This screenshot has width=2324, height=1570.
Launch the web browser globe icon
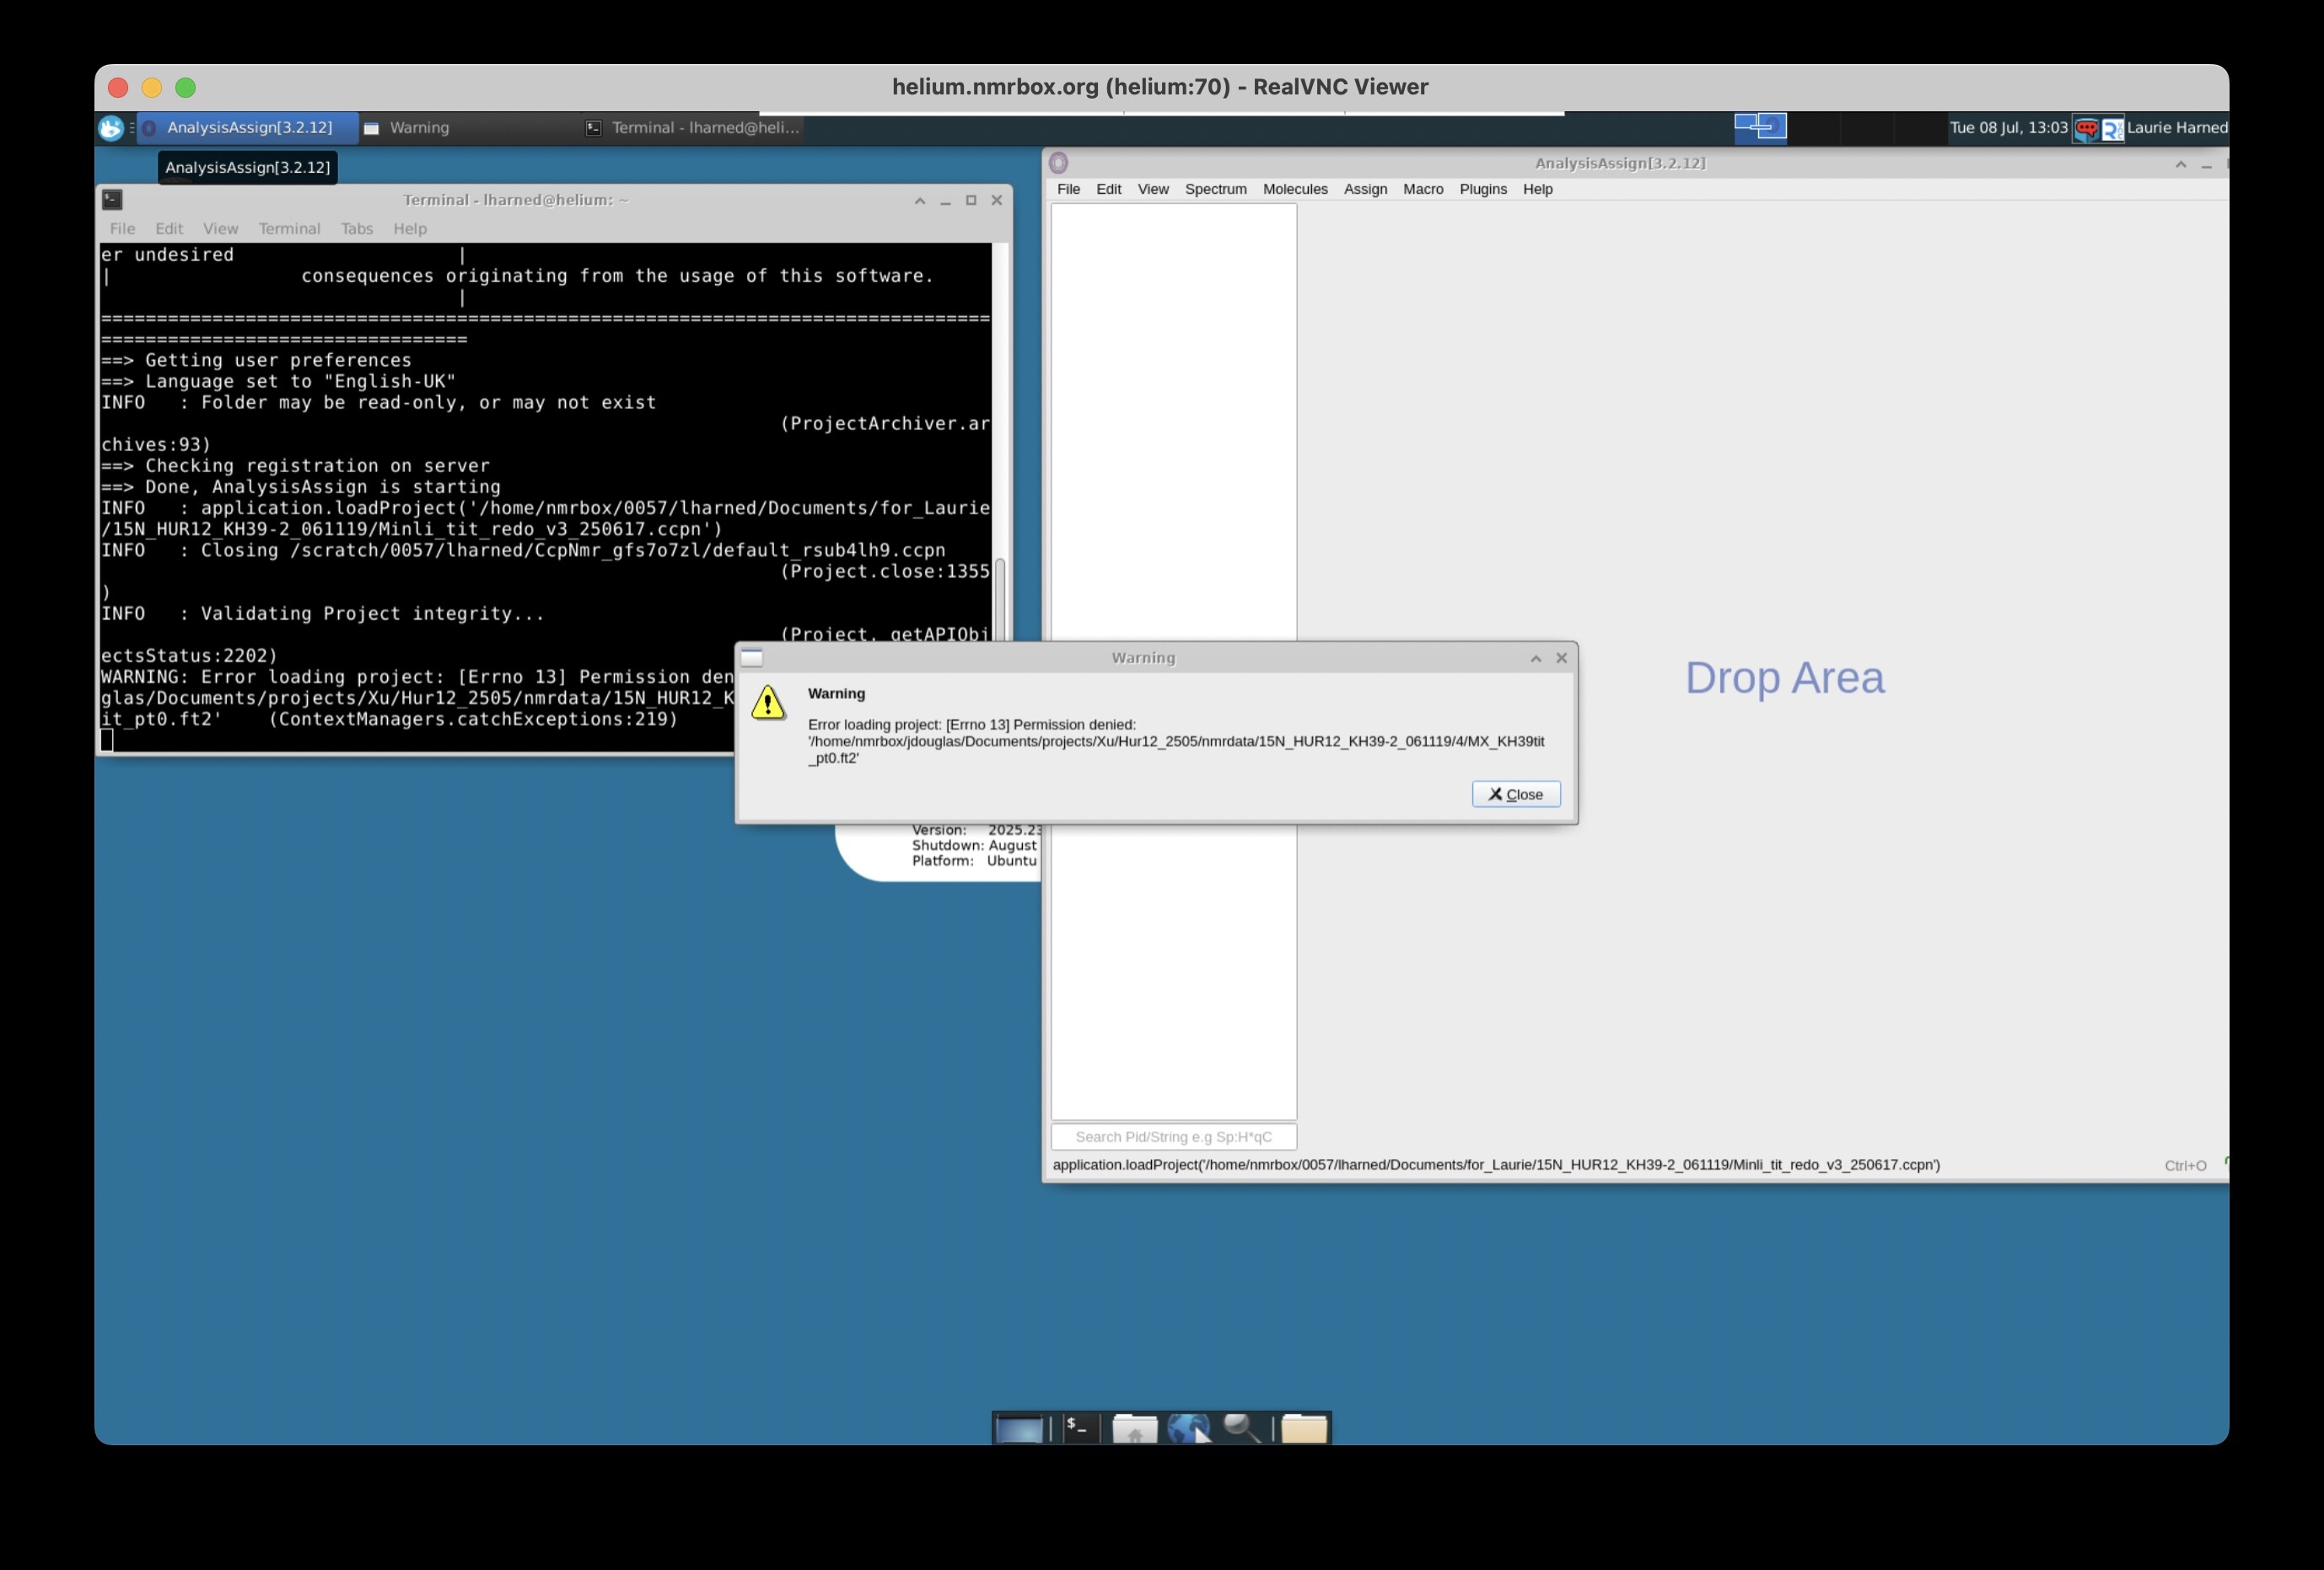coord(1188,1429)
